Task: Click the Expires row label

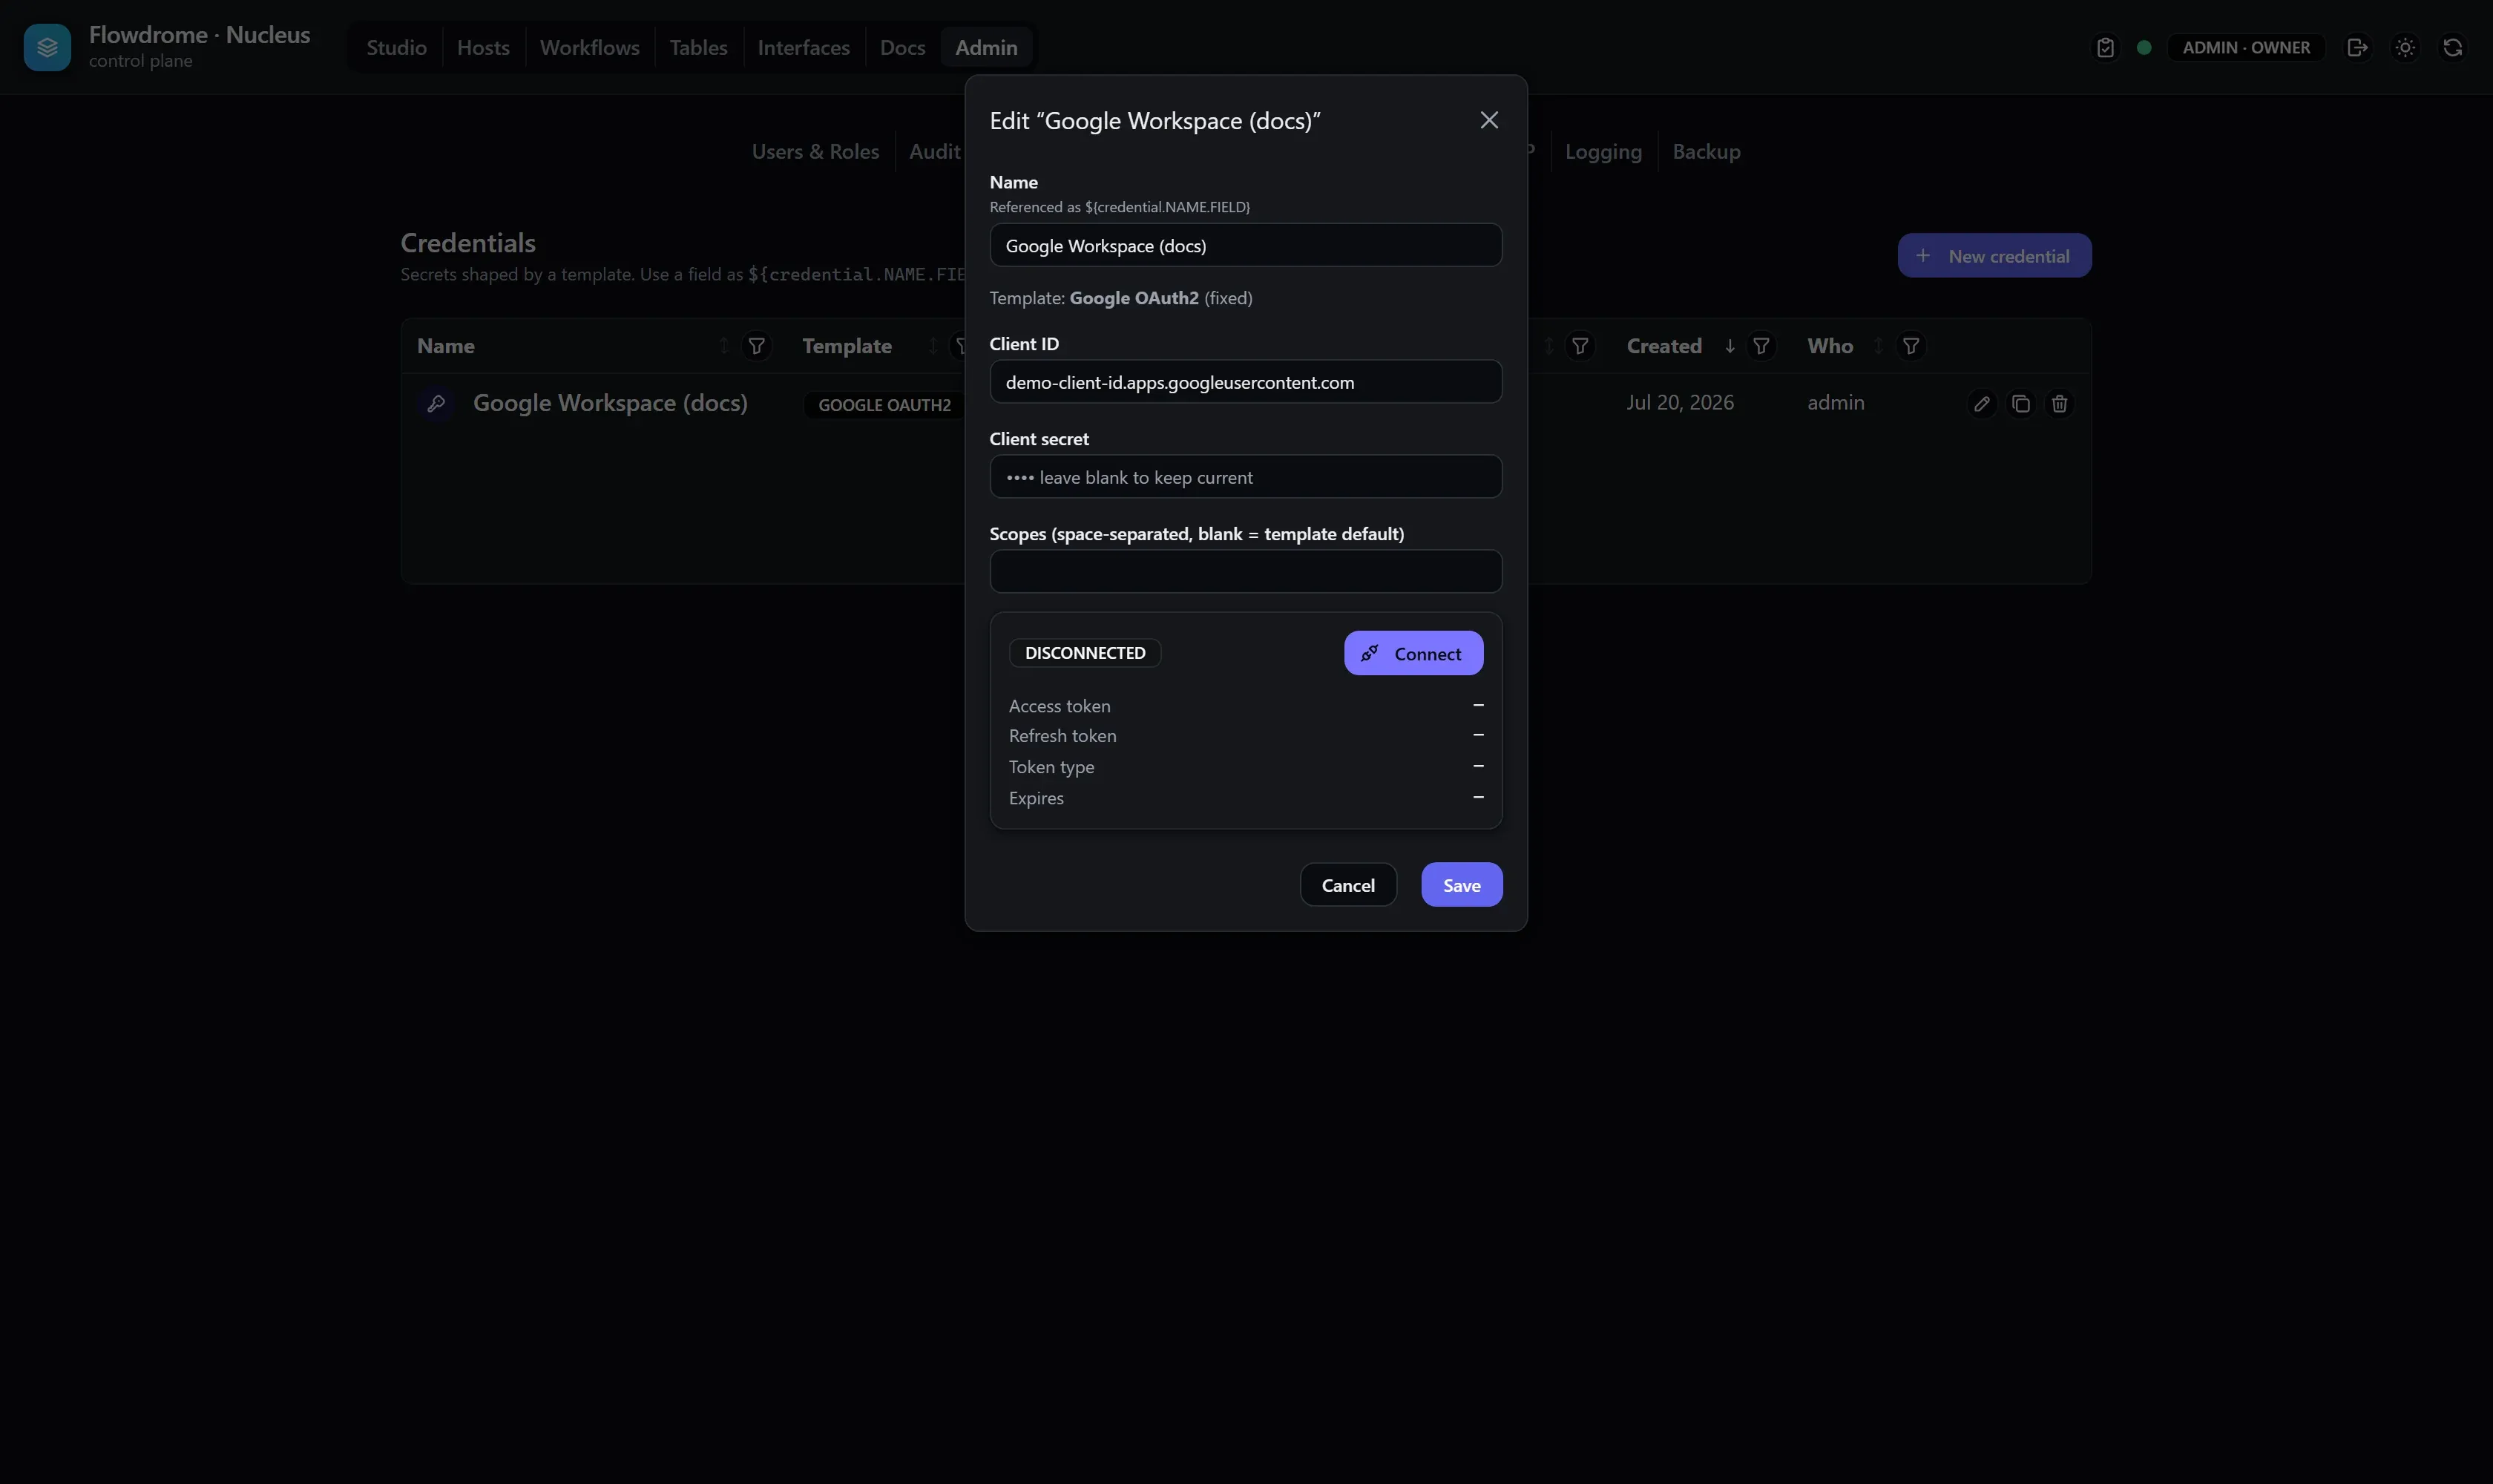Action: (1036, 798)
